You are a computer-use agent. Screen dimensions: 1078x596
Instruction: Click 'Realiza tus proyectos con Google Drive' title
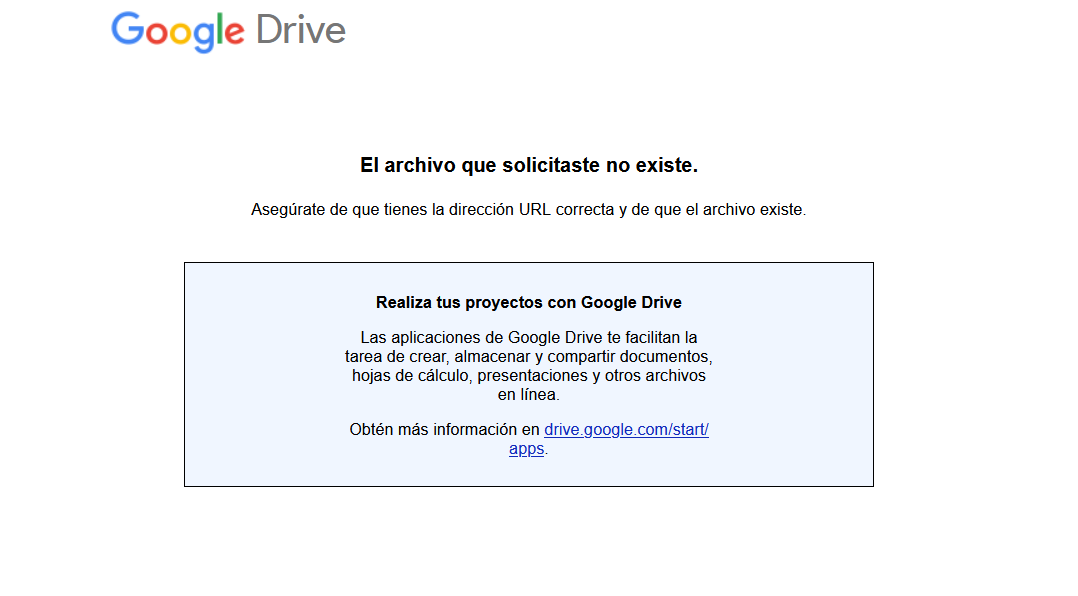528,302
